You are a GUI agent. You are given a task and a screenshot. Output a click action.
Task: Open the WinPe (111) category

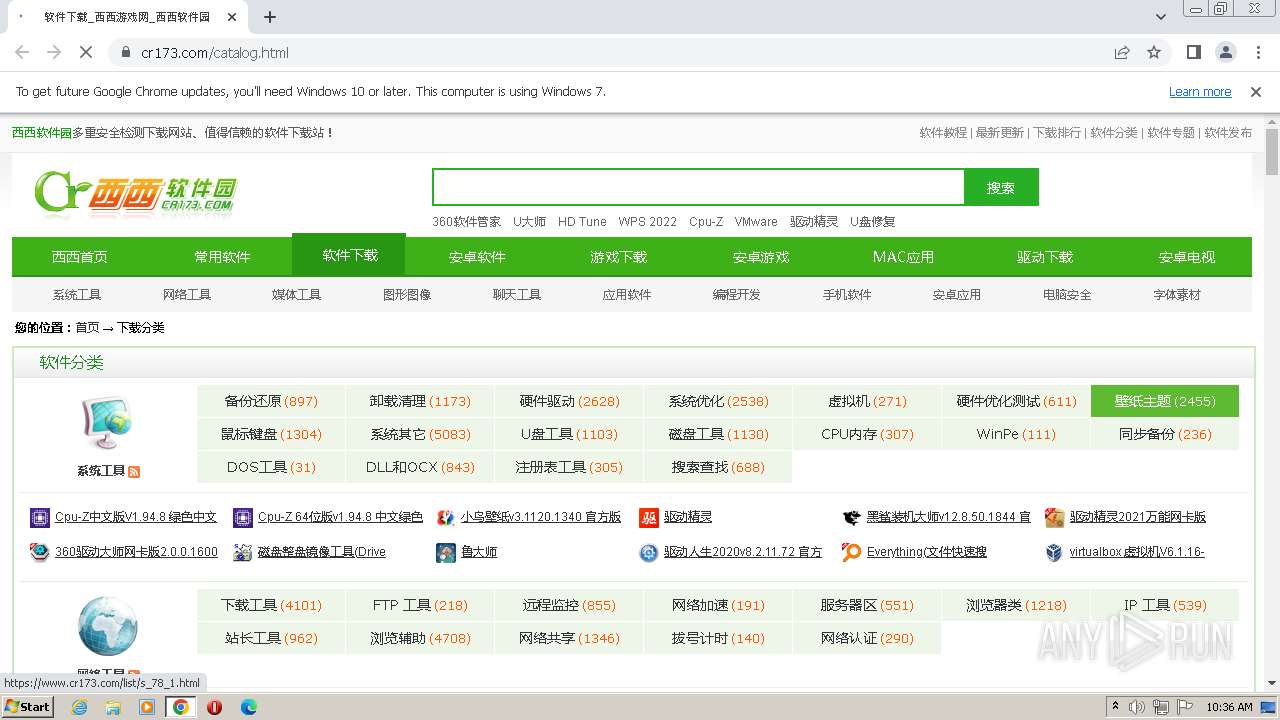point(1016,434)
